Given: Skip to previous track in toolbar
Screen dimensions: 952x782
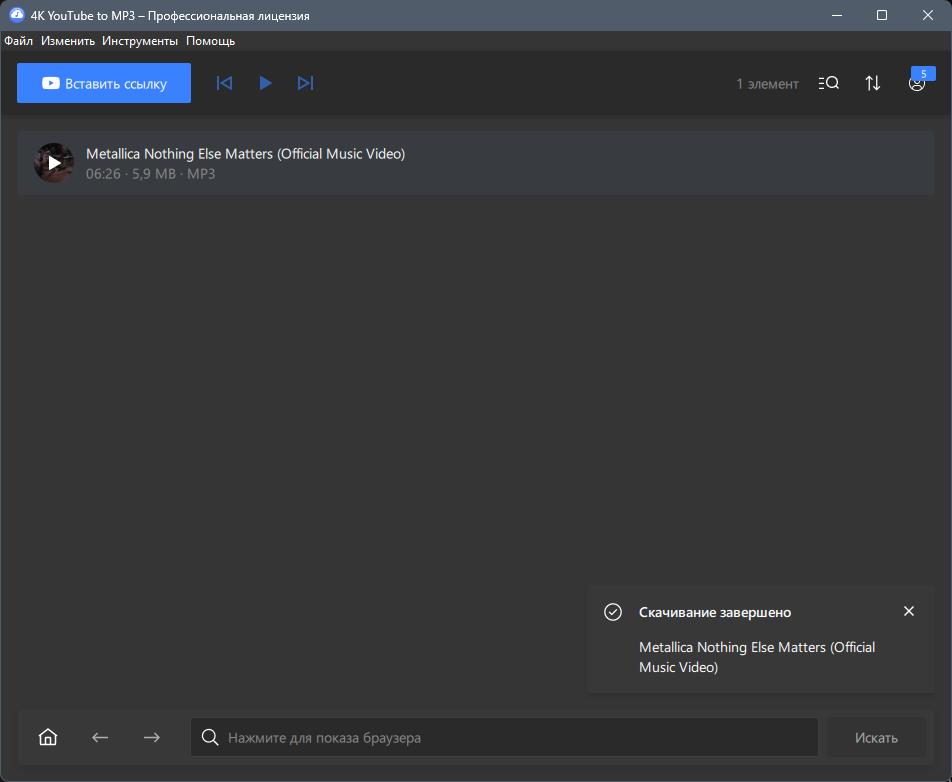Looking at the screenshot, I should click(x=224, y=83).
